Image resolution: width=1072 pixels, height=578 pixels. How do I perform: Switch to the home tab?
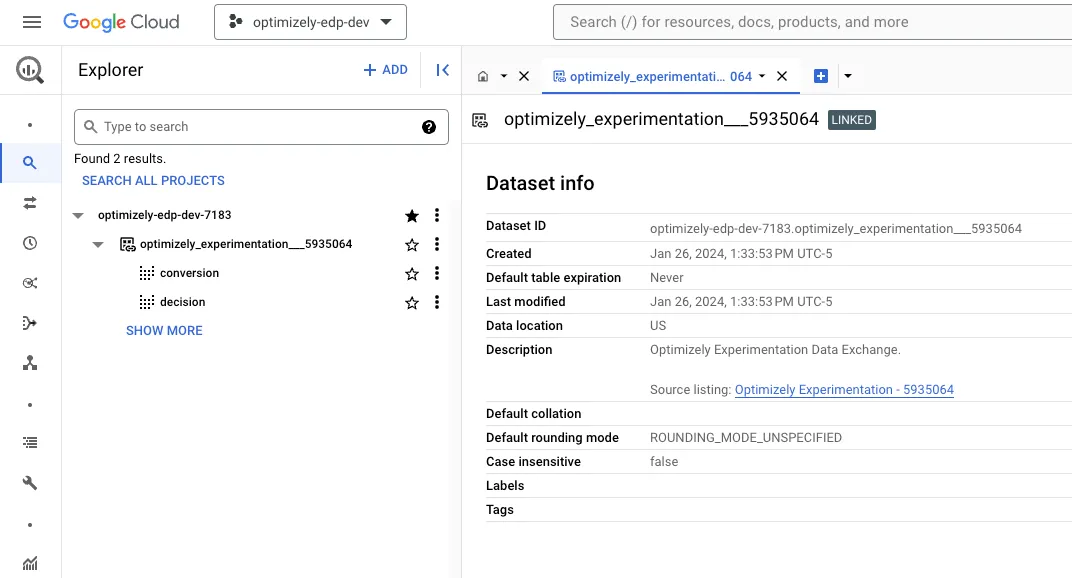click(483, 76)
